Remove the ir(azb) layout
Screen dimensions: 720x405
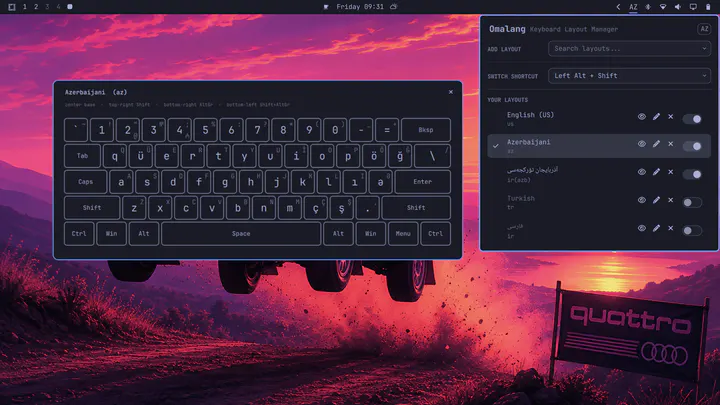tap(670, 172)
